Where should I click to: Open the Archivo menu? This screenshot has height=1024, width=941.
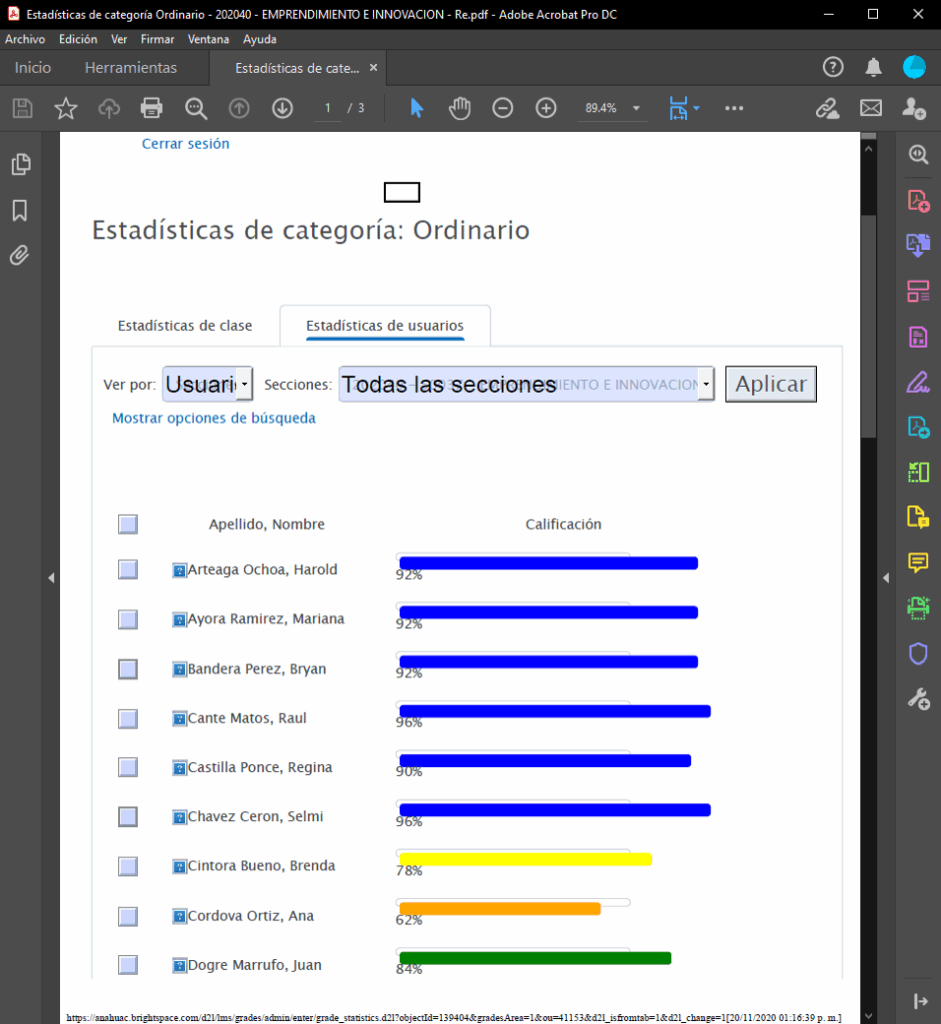pyautogui.click(x=25, y=39)
